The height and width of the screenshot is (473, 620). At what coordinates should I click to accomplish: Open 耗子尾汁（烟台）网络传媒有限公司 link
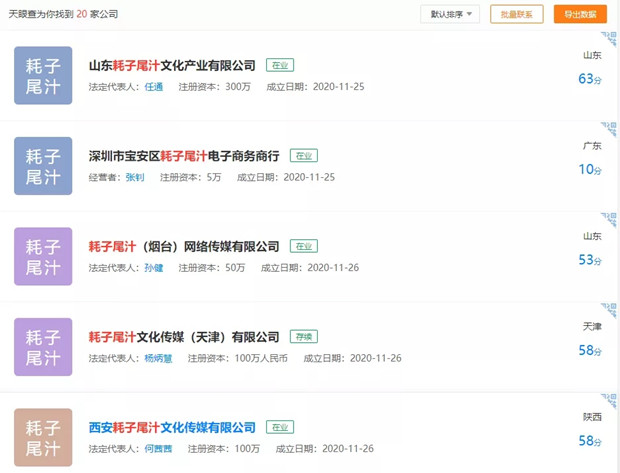click(x=184, y=246)
